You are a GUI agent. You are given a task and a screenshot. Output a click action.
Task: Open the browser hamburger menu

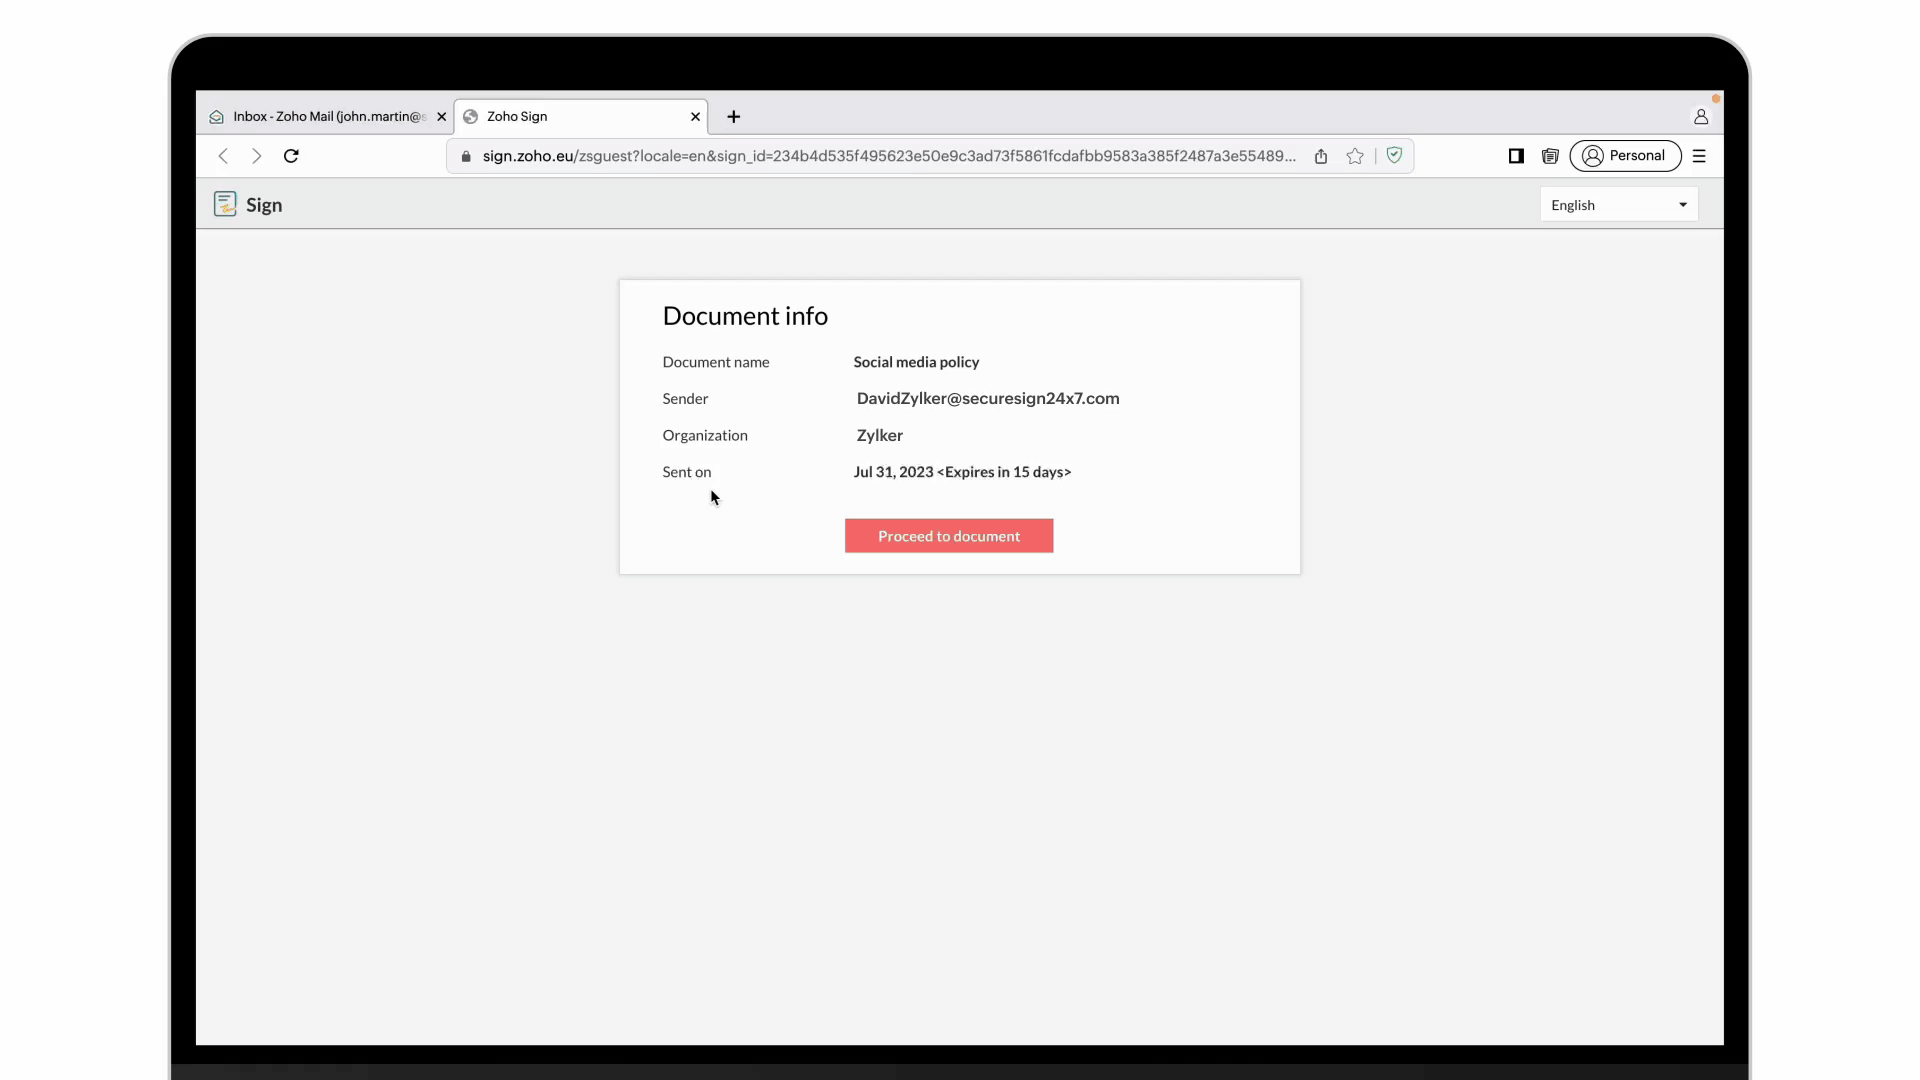point(1699,156)
